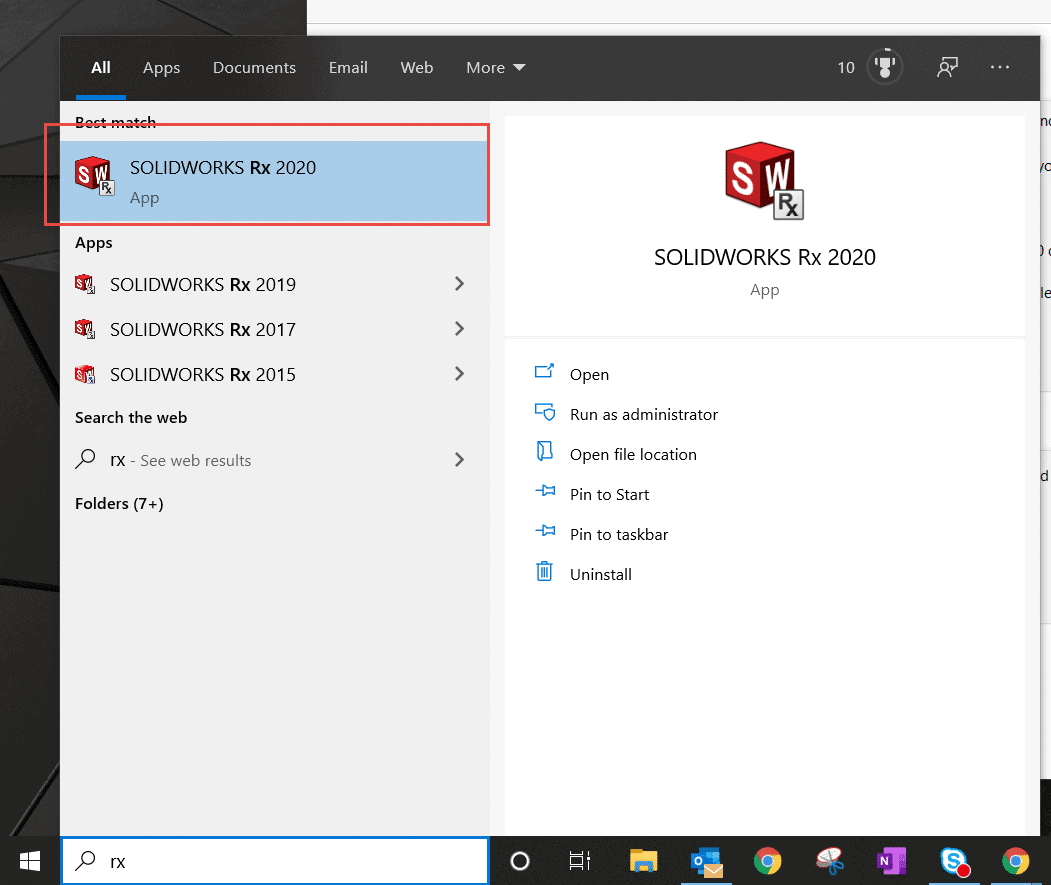This screenshot has width=1051, height=885.
Task: Choose Open file location
Action: point(633,455)
